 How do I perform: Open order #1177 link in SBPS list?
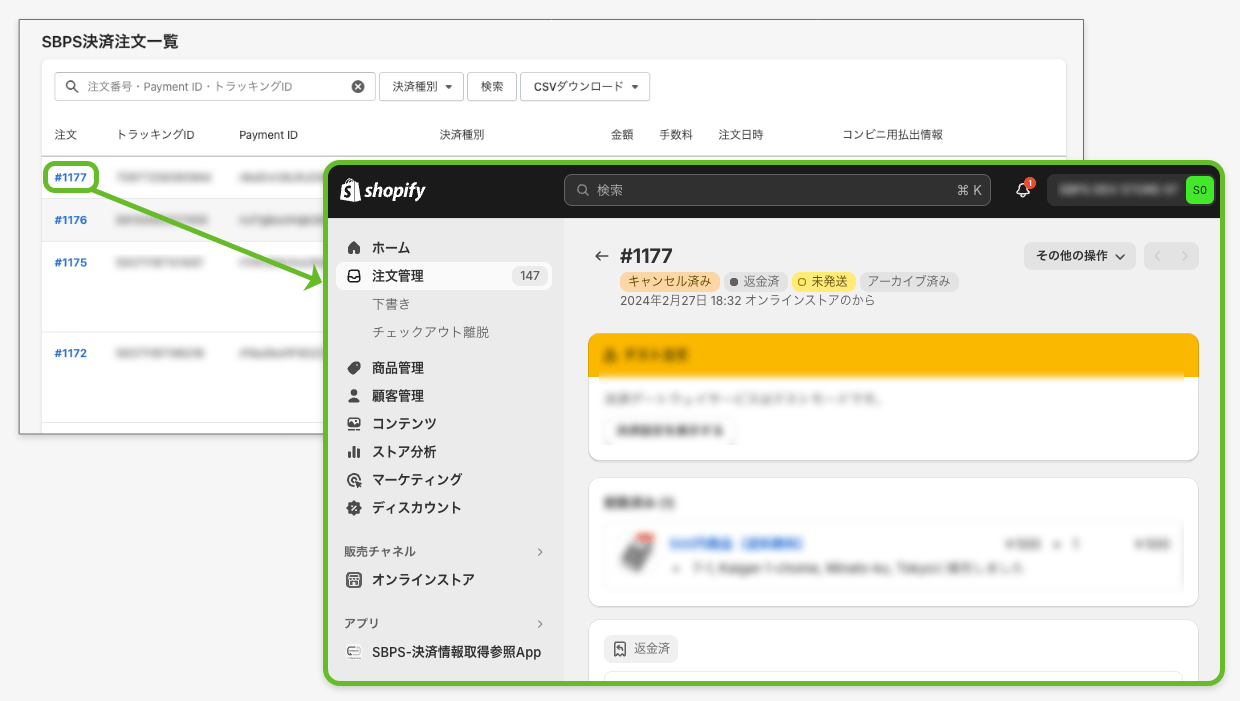coord(70,178)
